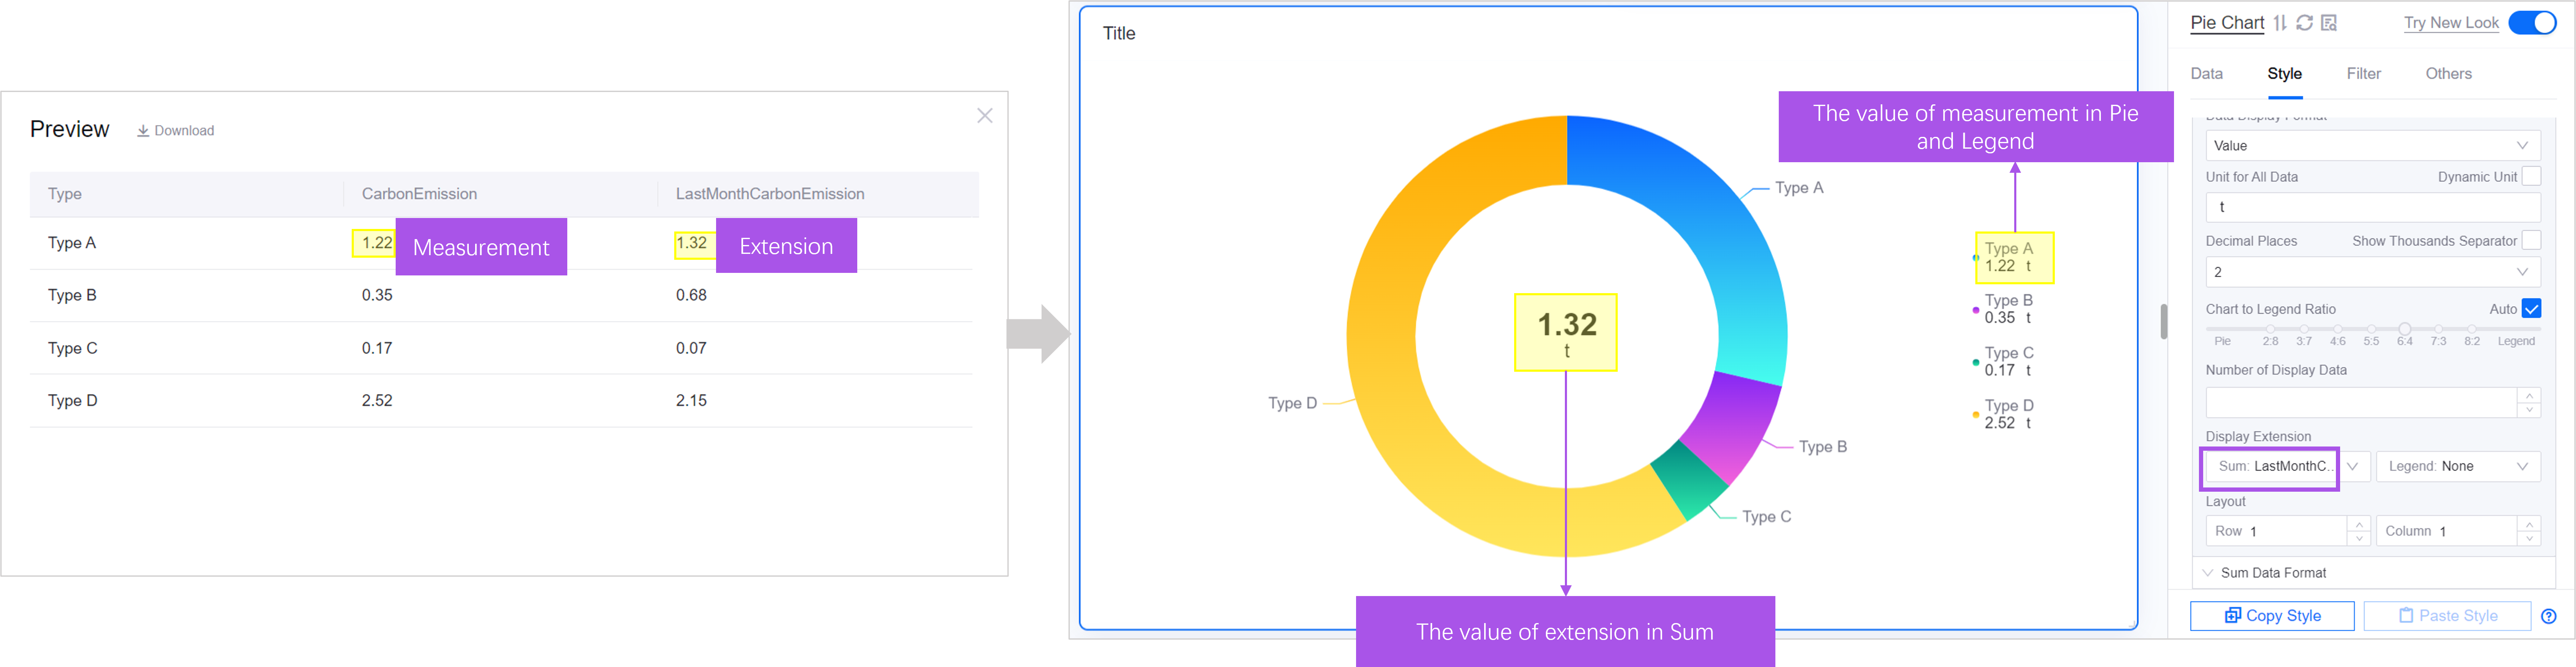Click the refresh icon in panel header
This screenshot has width=2576, height=667.
click(x=2304, y=23)
